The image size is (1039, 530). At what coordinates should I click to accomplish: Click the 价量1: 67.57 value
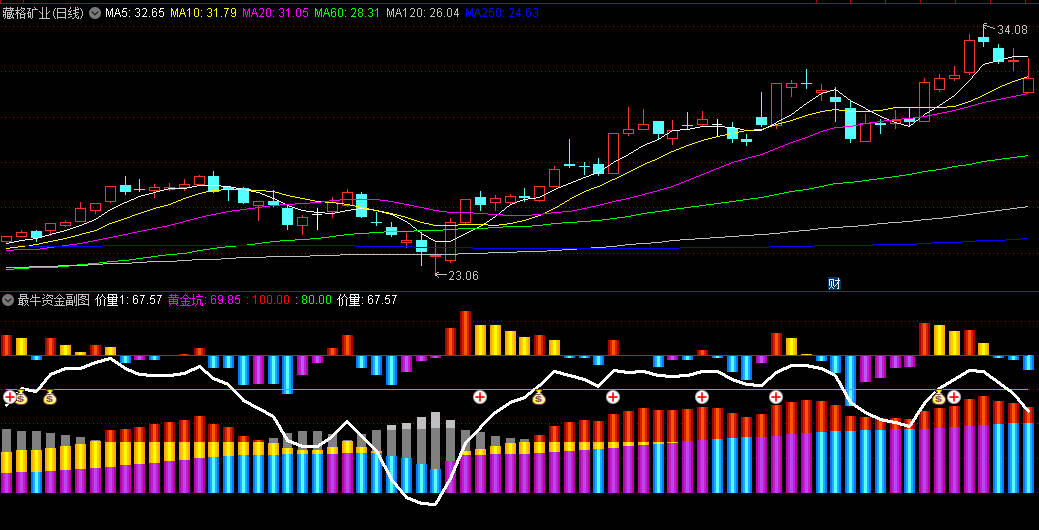point(129,300)
